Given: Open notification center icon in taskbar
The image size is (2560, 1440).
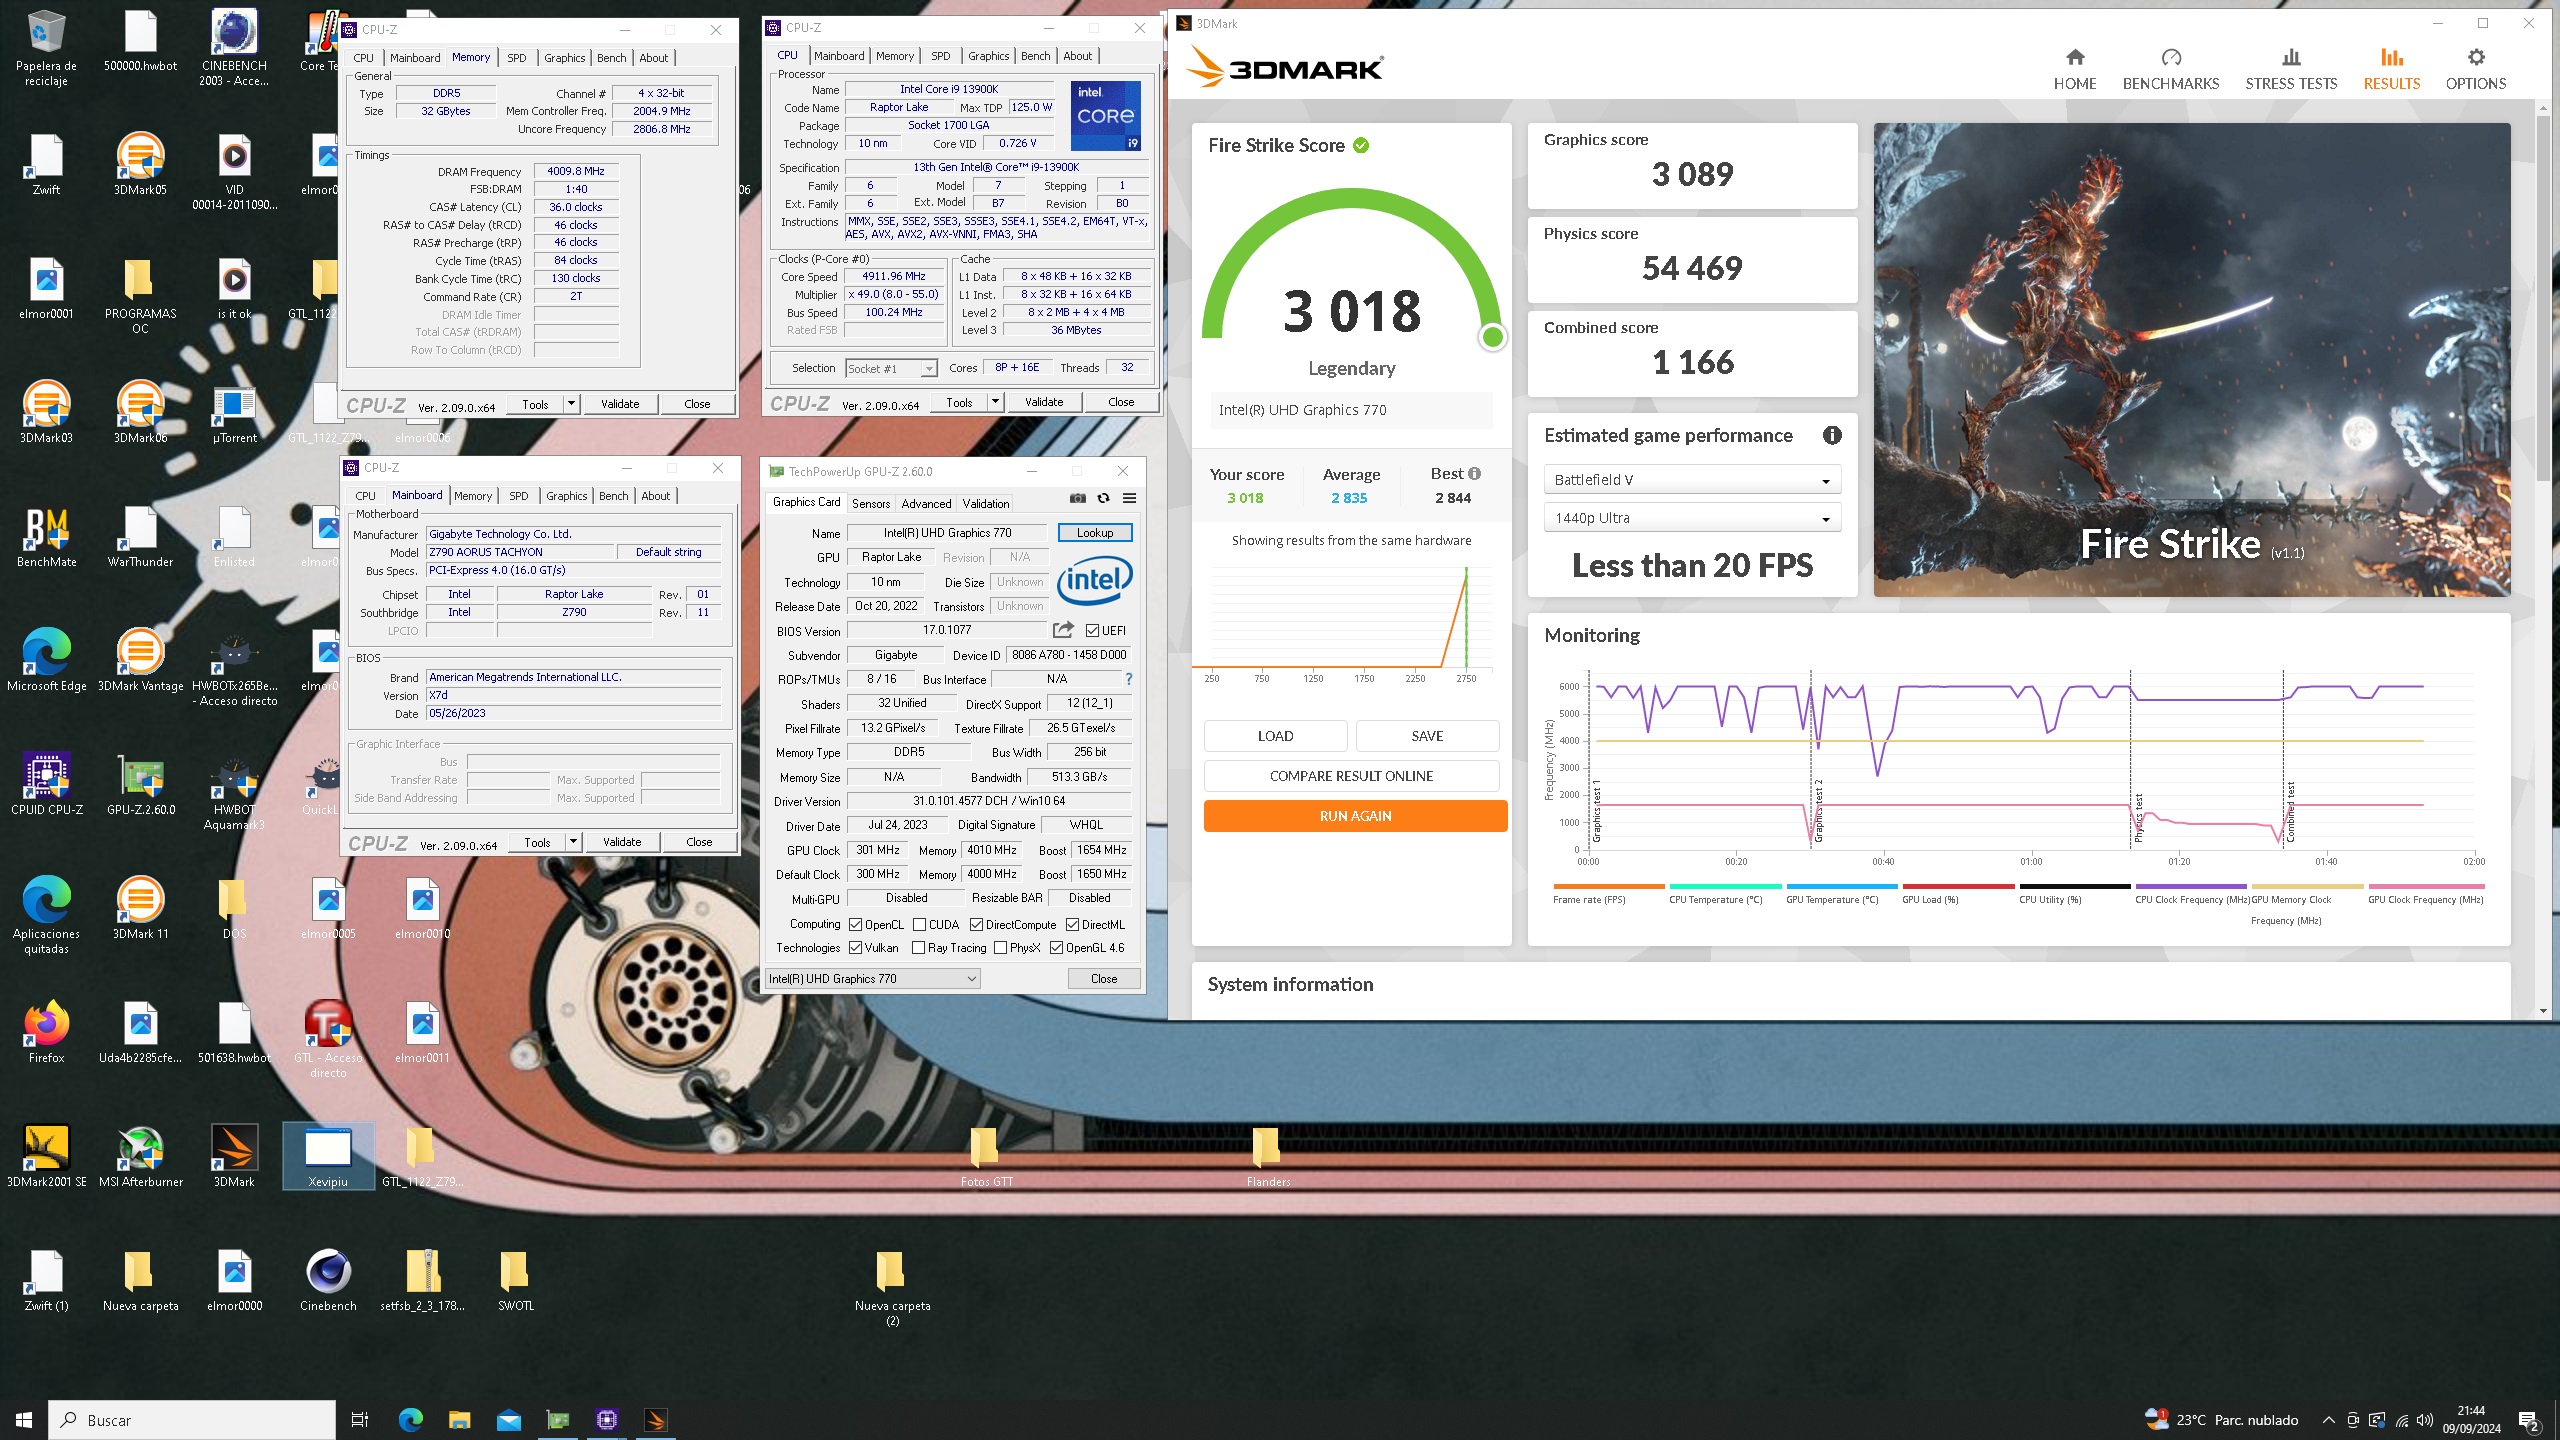Looking at the screenshot, I should (2528, 1420).
